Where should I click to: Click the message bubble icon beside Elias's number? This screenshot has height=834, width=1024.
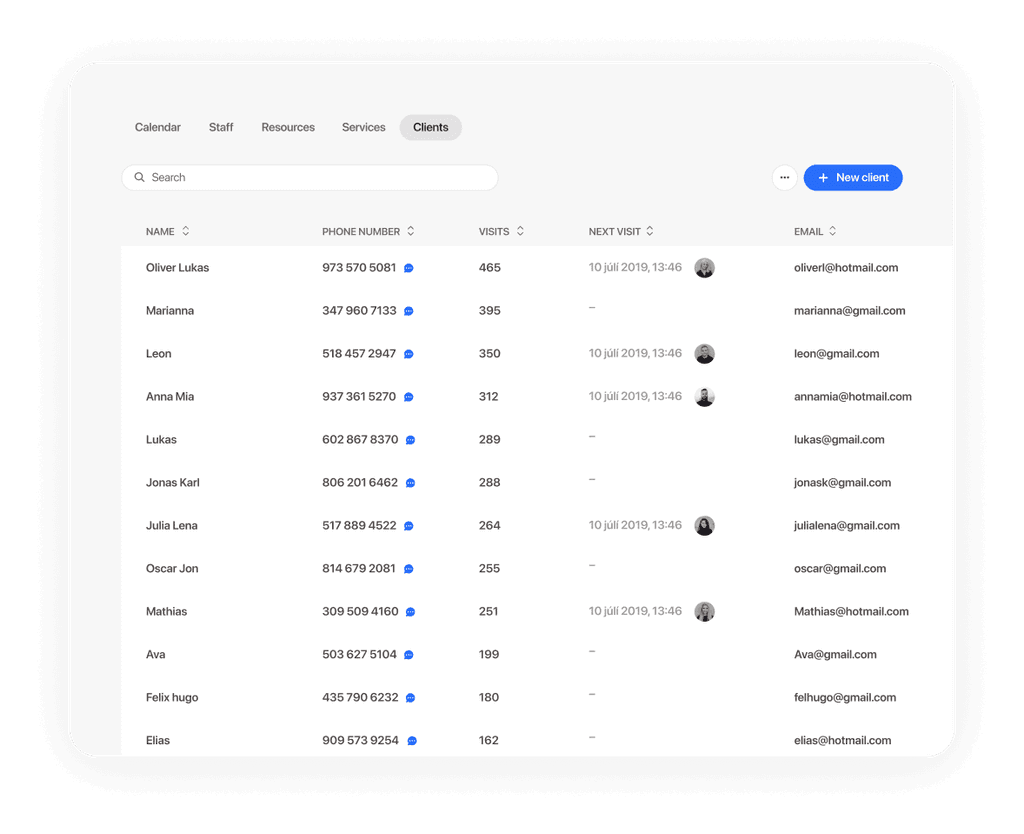pos(413,740)
